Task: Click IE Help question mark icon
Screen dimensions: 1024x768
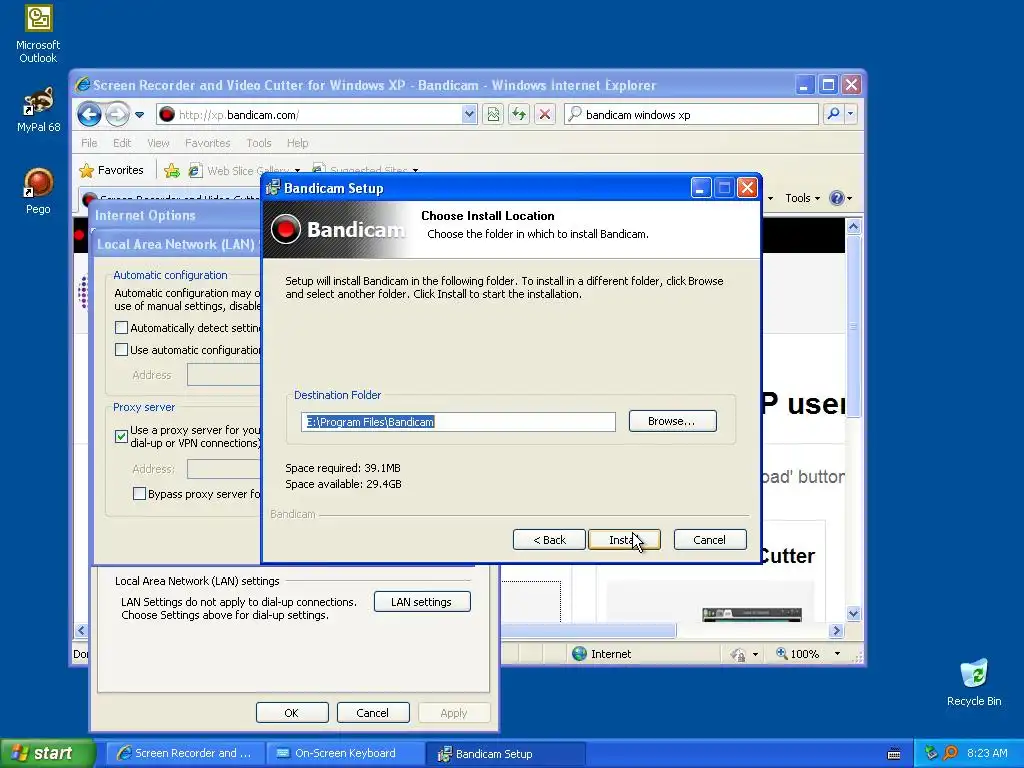Action: [837, 198]
